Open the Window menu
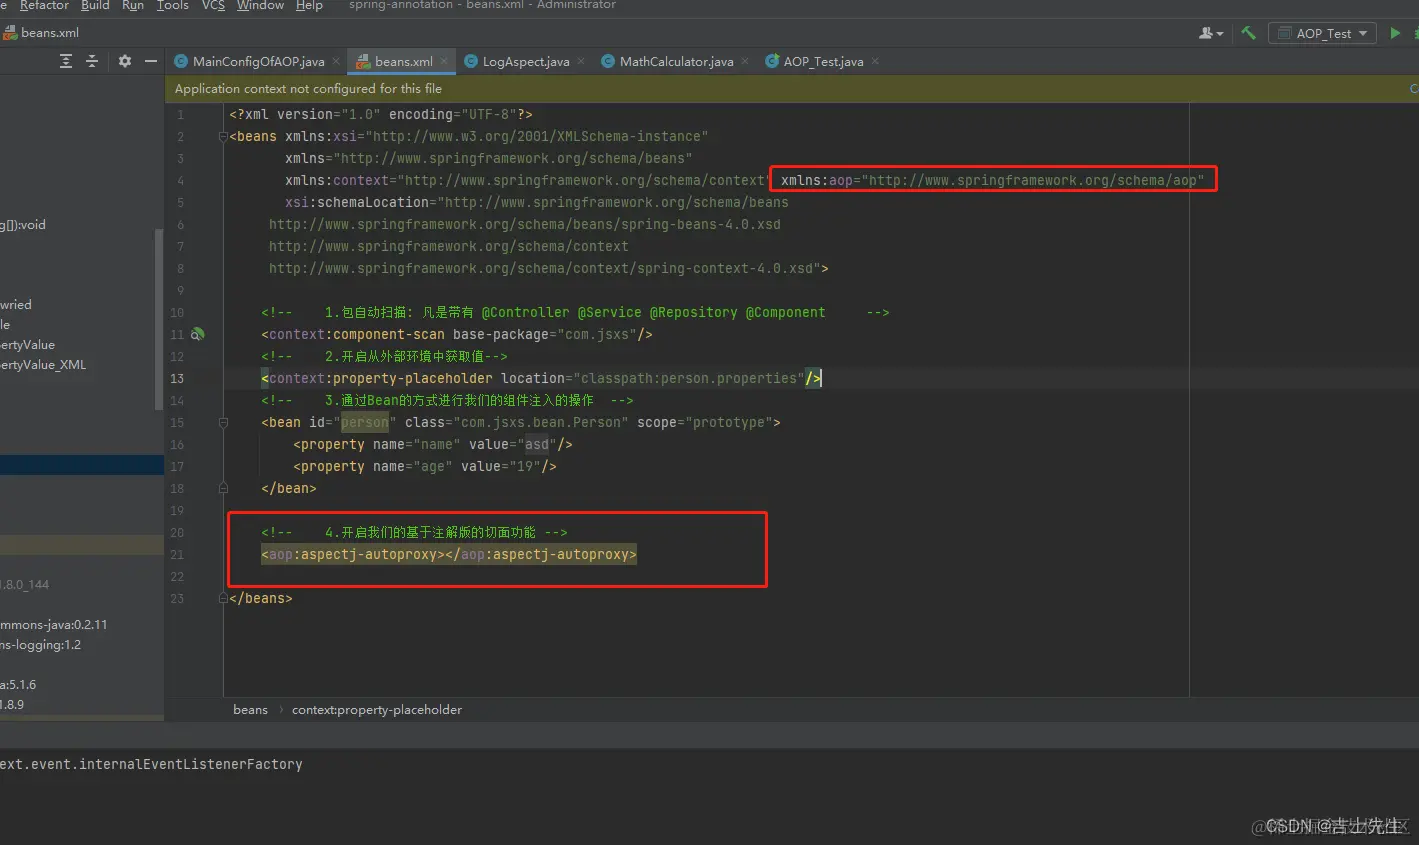This screenshot has width=1419, height=845. pos(260,5)
